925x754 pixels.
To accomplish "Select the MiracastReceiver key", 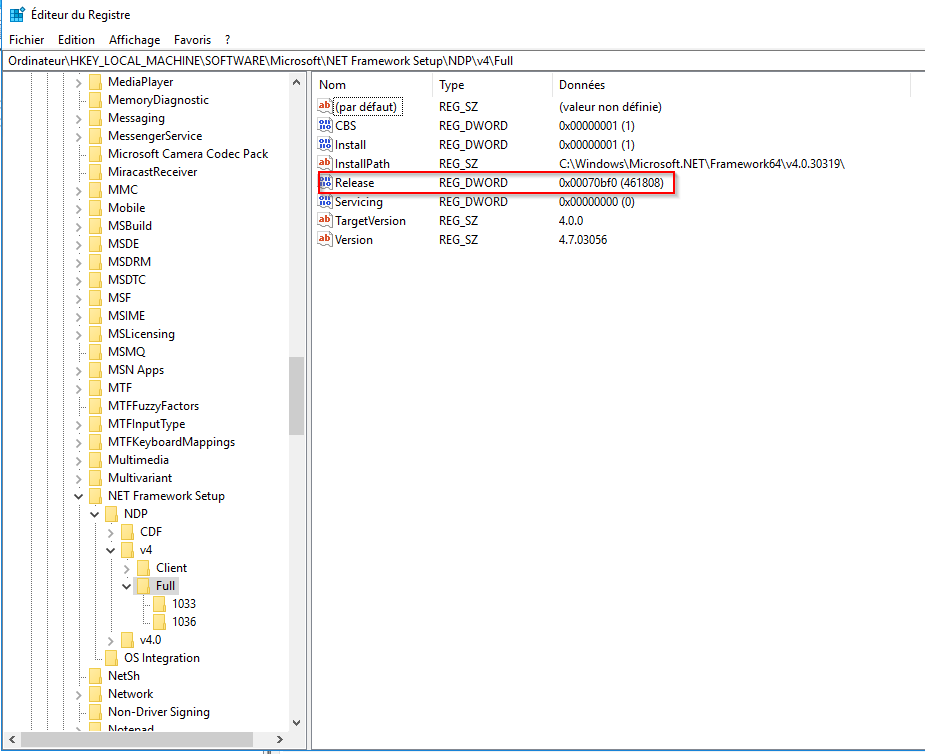I will pyautogui.click(x=152, y=172).
